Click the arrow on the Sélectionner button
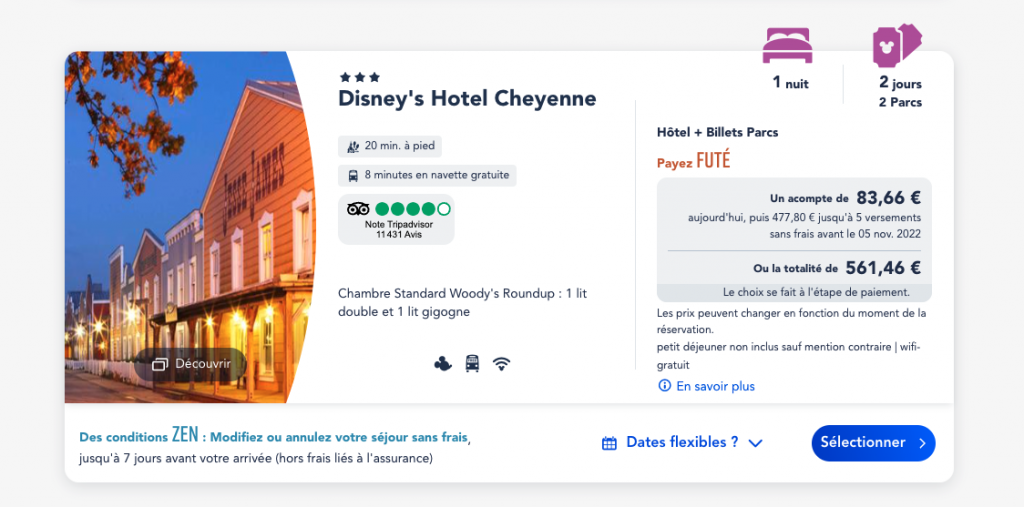The width and height of the screenshot is (1024, 507). click(922, 444)
